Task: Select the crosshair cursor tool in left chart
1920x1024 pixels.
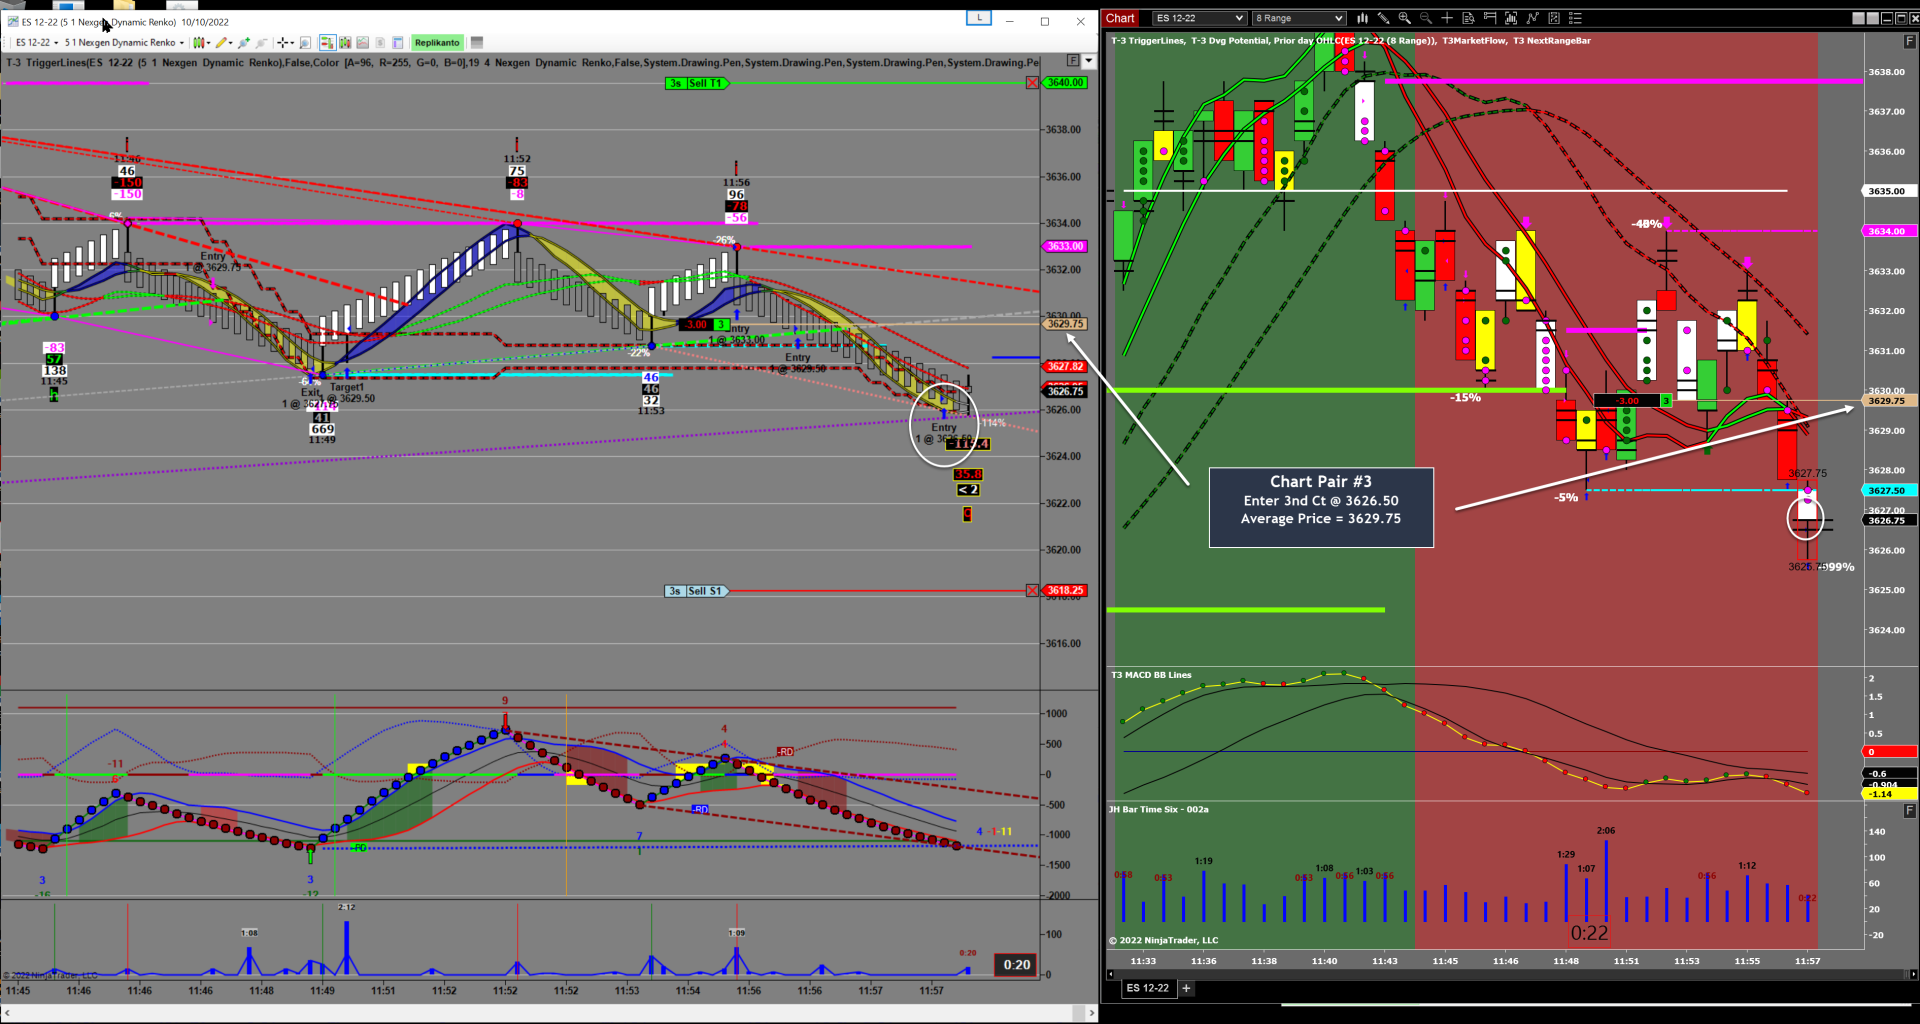Action: (283, 43)
